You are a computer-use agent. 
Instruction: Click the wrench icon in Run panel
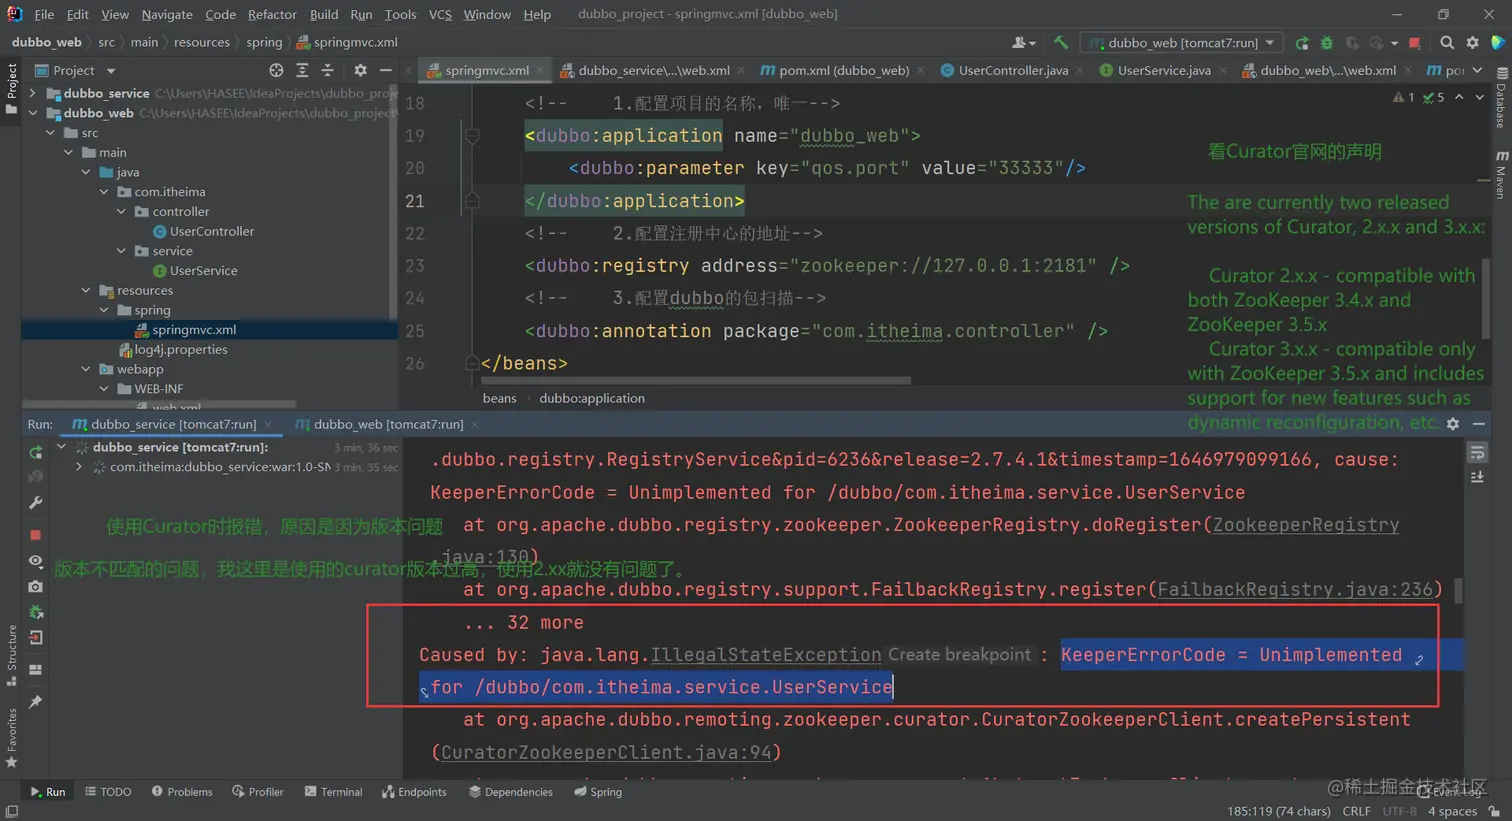(36, 503)
